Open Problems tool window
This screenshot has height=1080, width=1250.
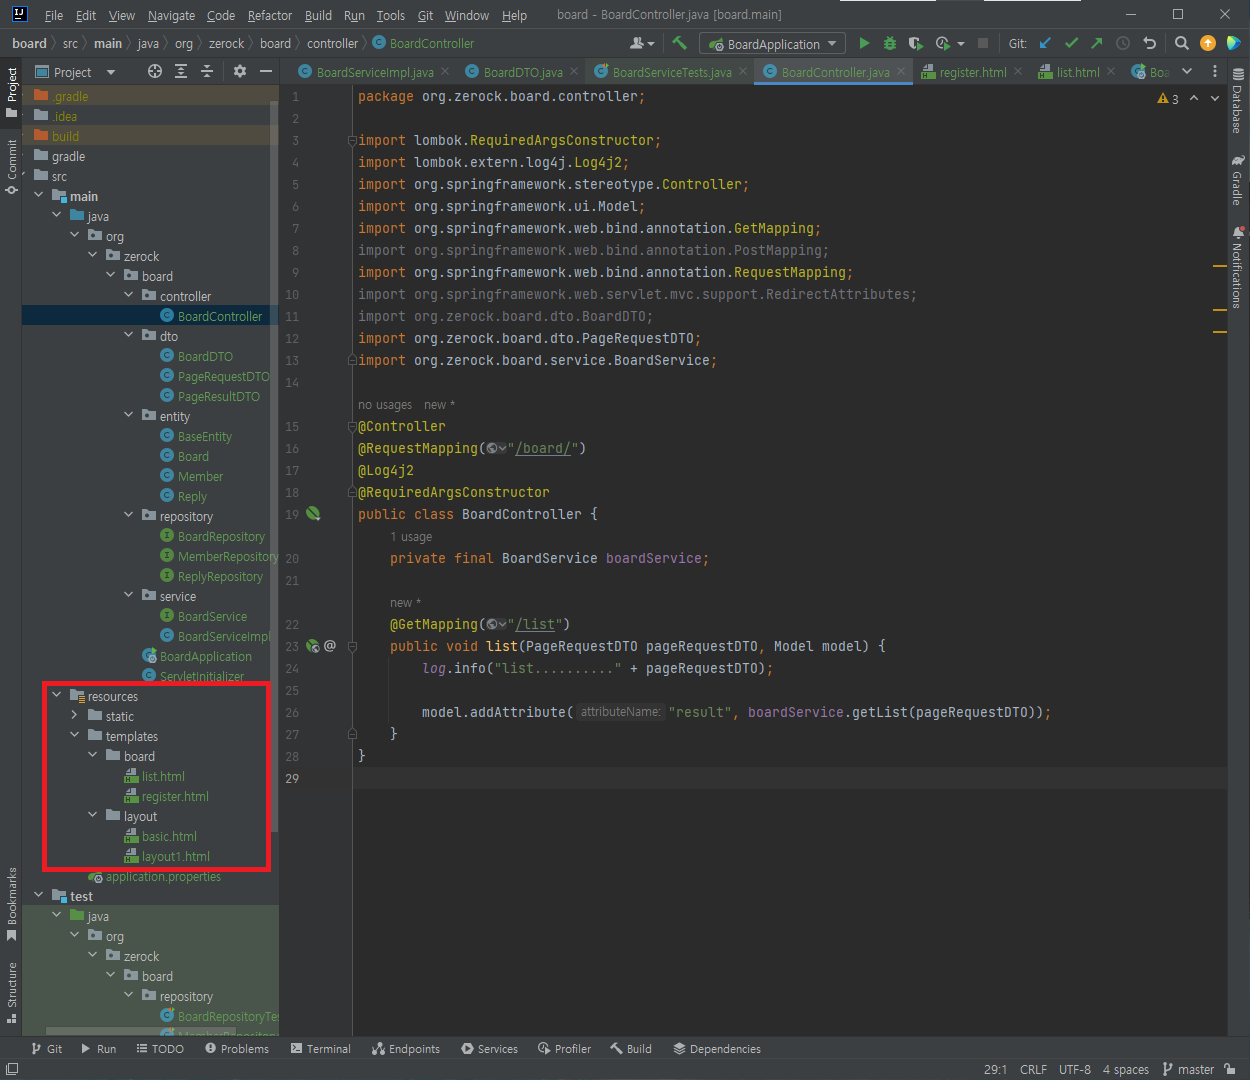(x=237, y=1049)
